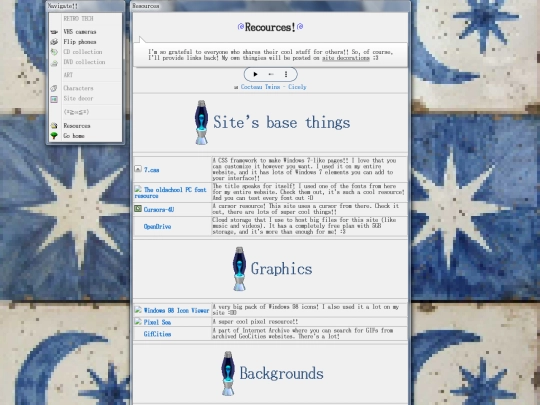Open audio player more options menu

286,74
